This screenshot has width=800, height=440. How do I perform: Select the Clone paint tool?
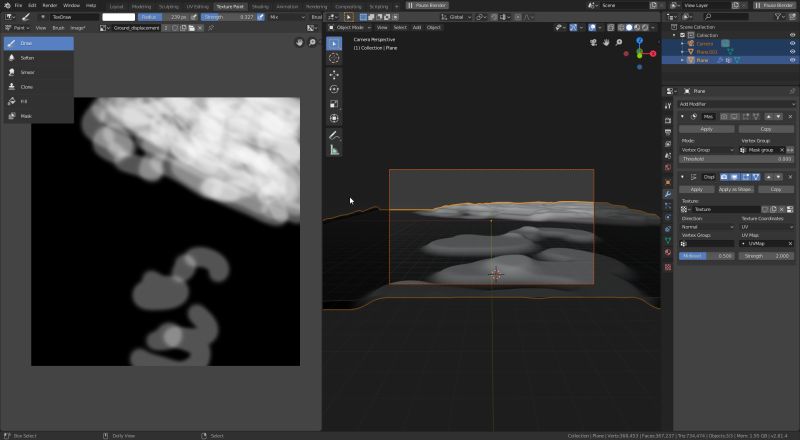point(39,87)
